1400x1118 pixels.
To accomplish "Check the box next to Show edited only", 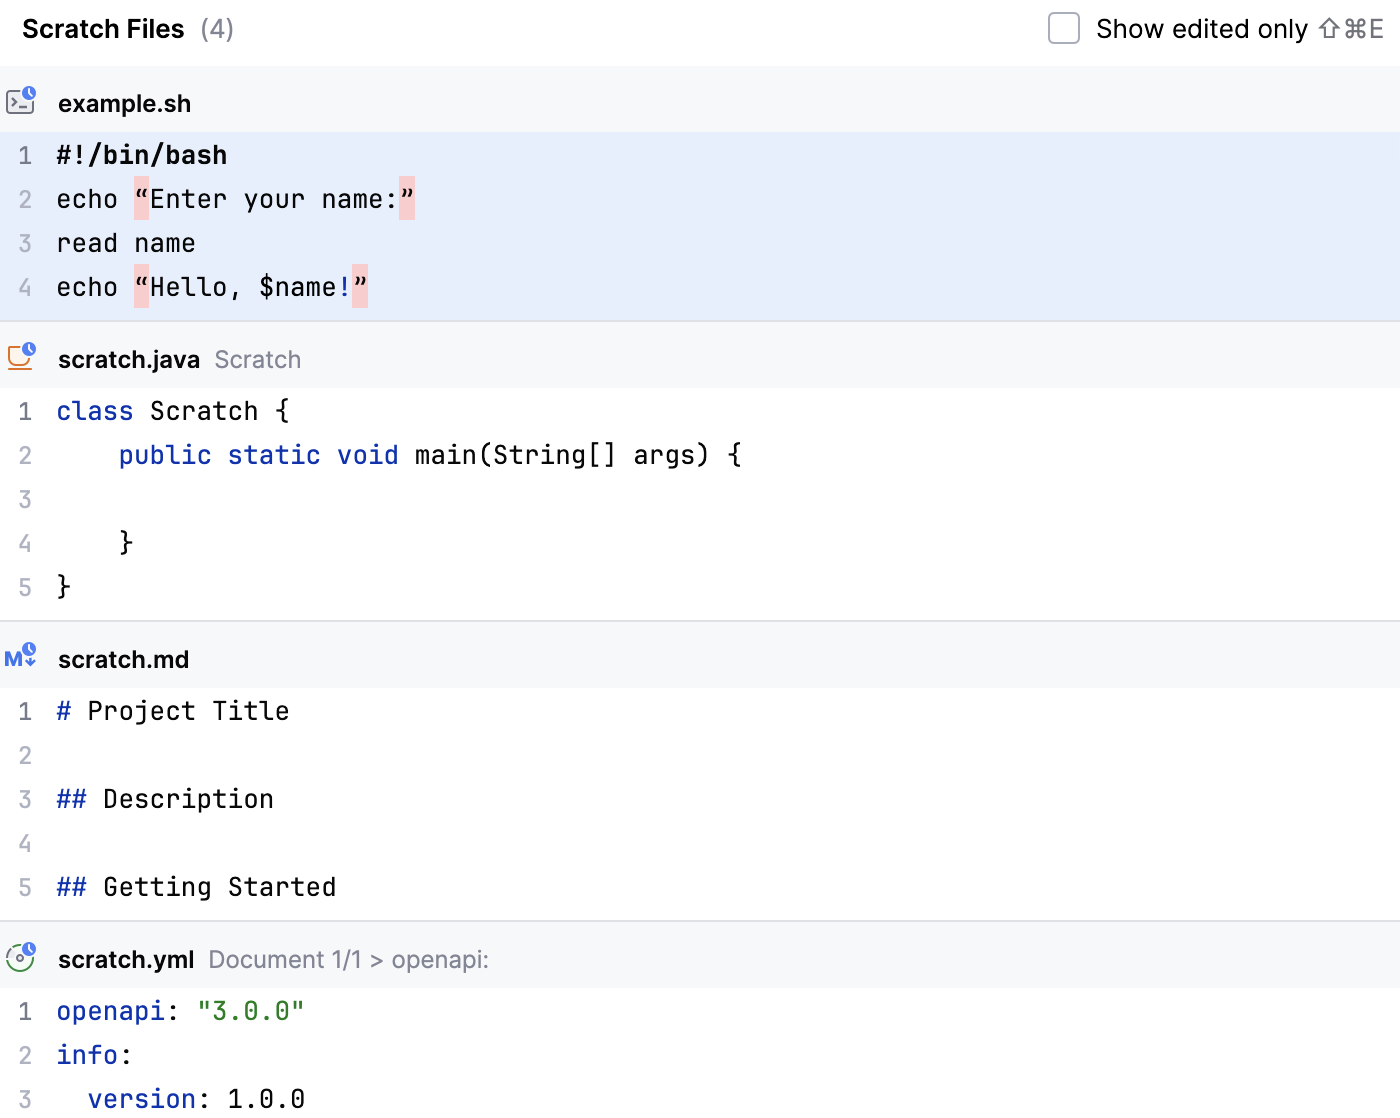I will coord(1063,30).
